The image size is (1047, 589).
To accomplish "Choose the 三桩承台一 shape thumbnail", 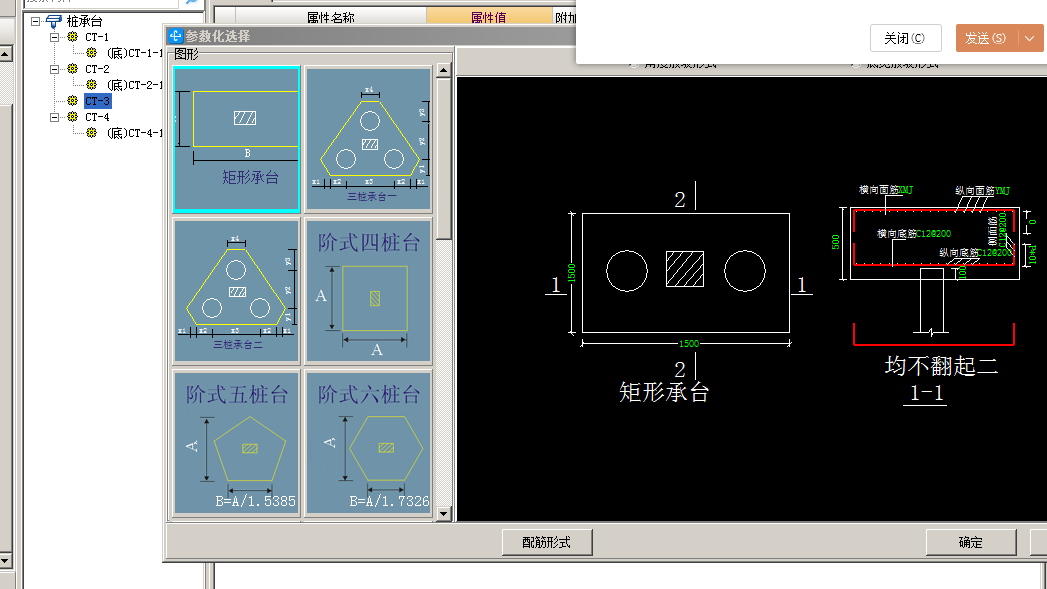I will tap(369, 140).
